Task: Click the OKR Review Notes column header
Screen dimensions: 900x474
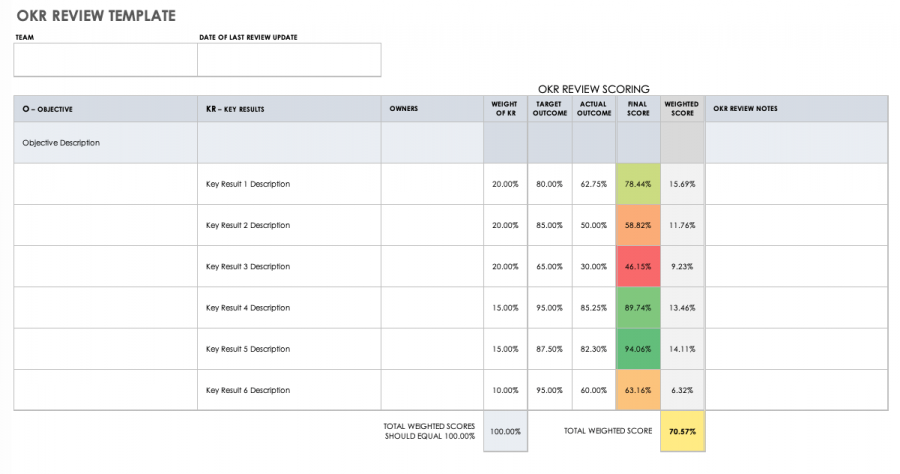Action: [x=796, y=109]
